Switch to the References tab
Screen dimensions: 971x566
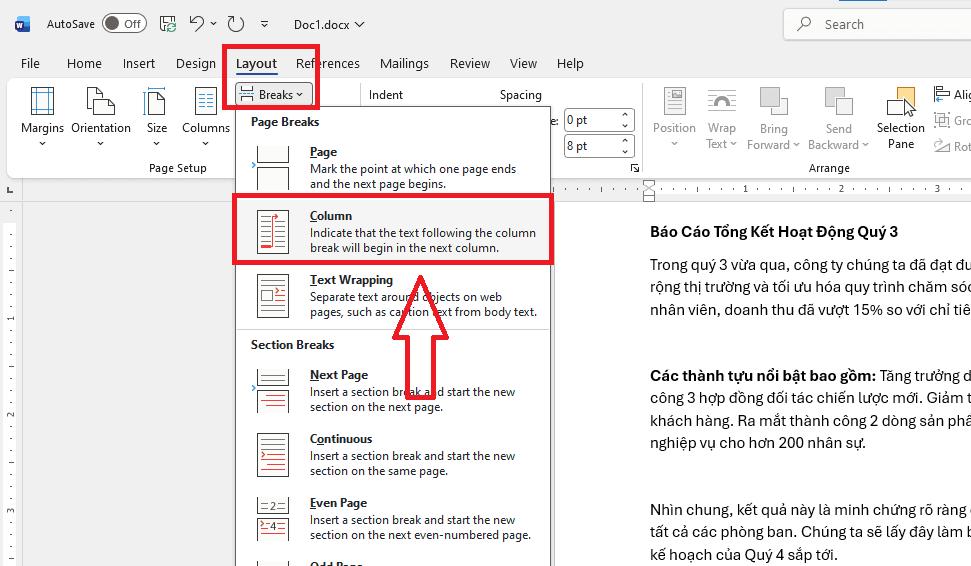coord(328,63)
